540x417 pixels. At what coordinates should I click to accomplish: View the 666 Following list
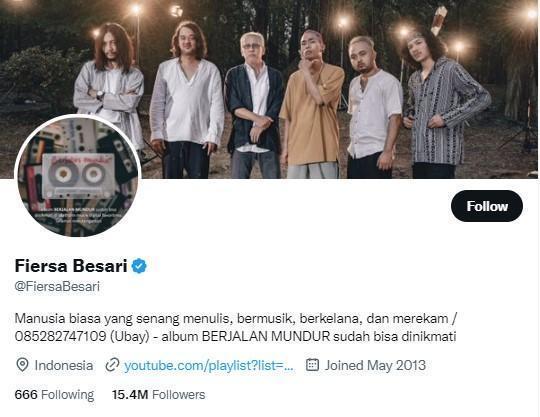click(54, 395)
